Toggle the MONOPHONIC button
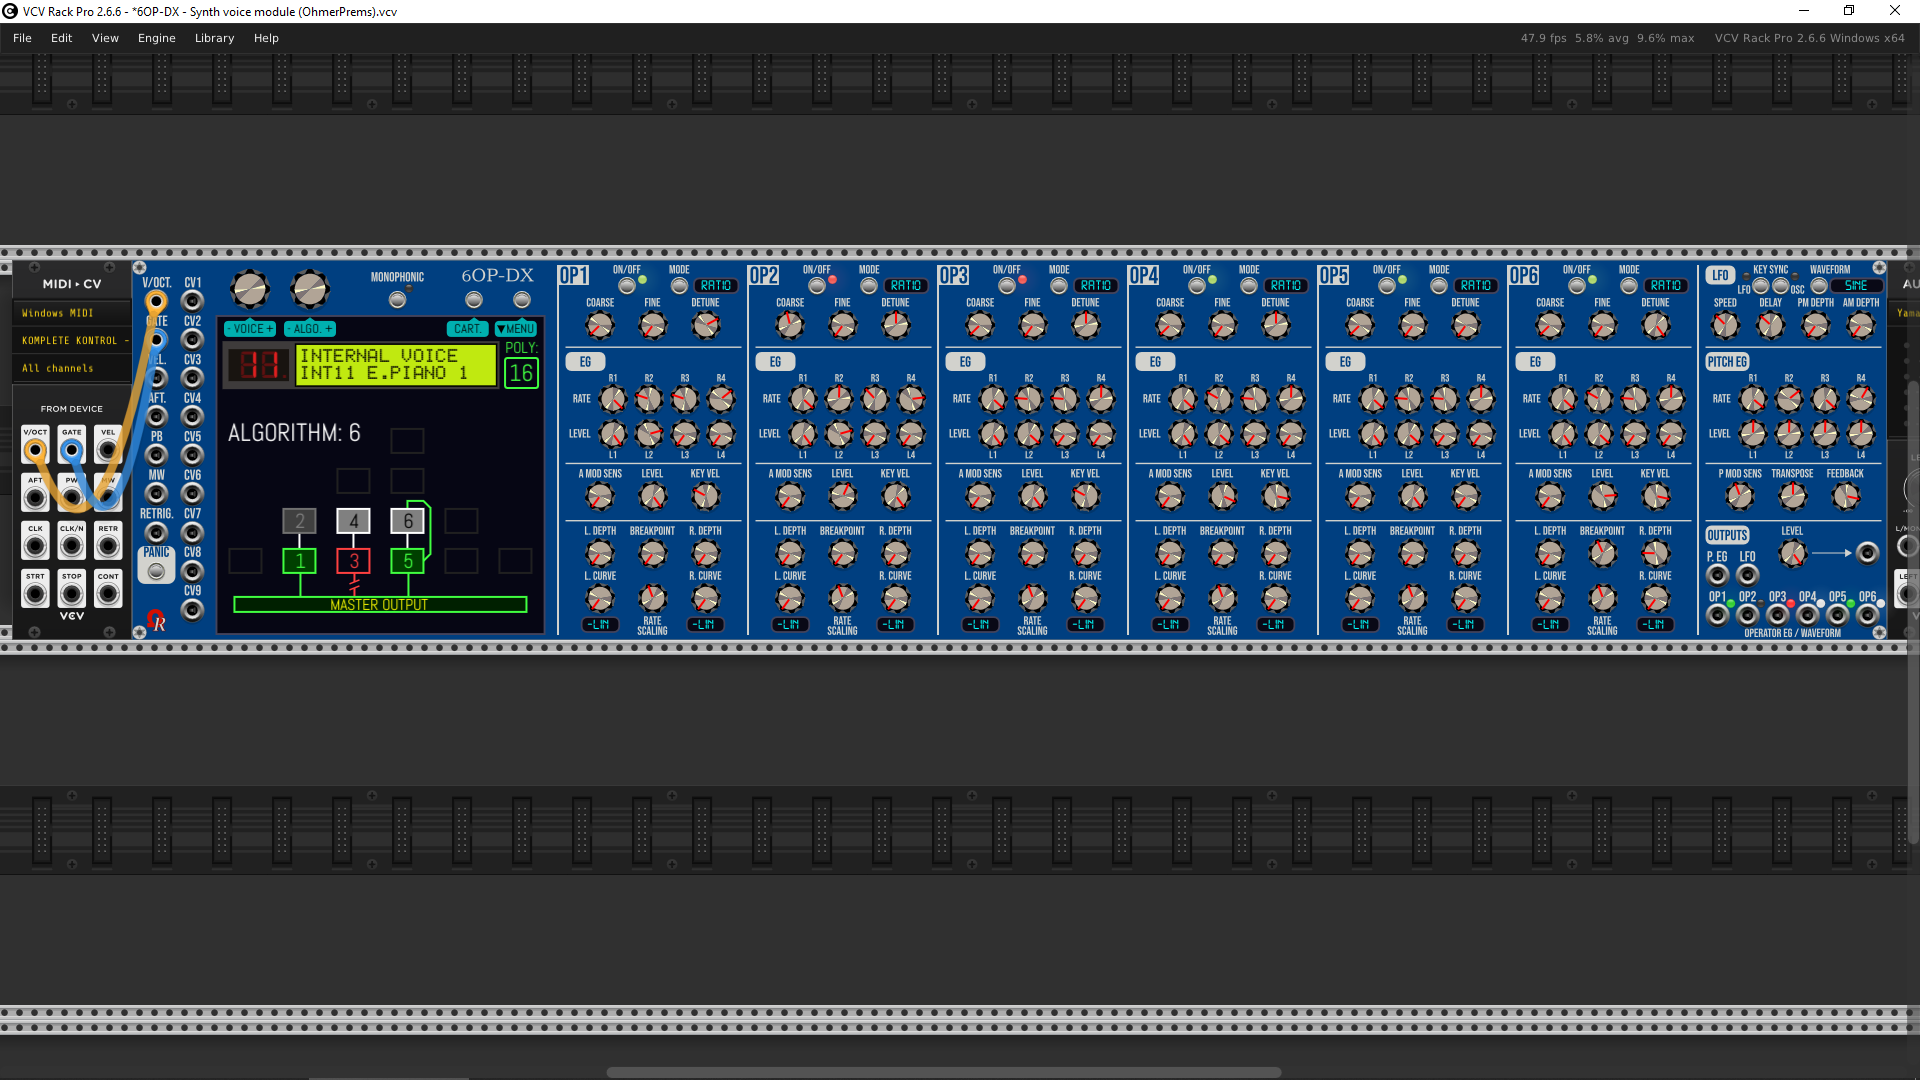Image resolution: width=1920 pixels, height=1080 pixels. (397, 299)
